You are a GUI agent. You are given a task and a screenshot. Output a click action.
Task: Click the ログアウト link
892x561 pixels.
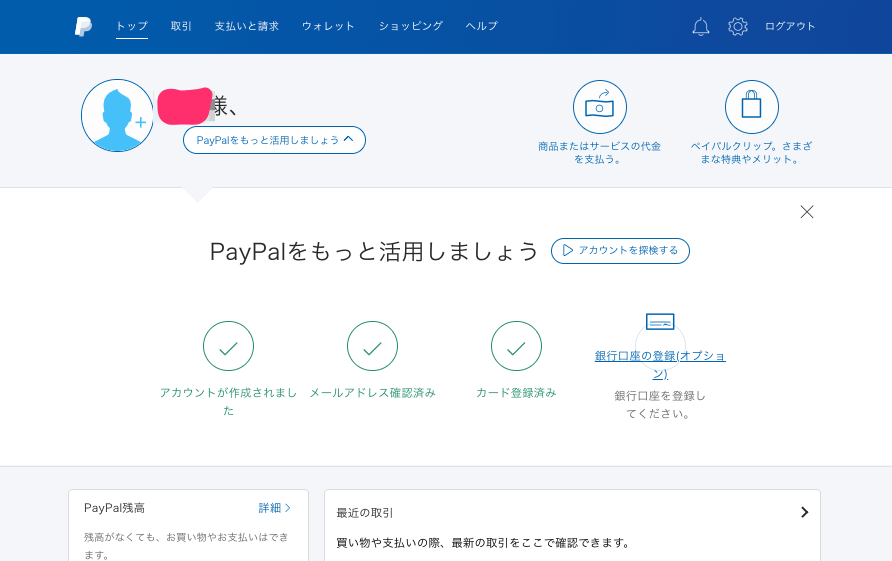click(790, 26)
